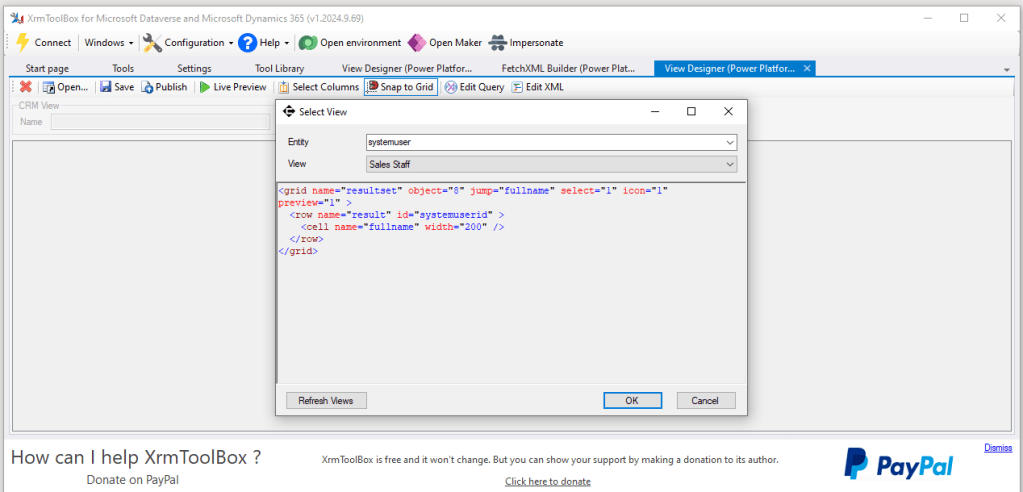The height and width of the screenshot is (492, 1023).
Task: Click Edit Query in toolbar
Action: [474, 87]
